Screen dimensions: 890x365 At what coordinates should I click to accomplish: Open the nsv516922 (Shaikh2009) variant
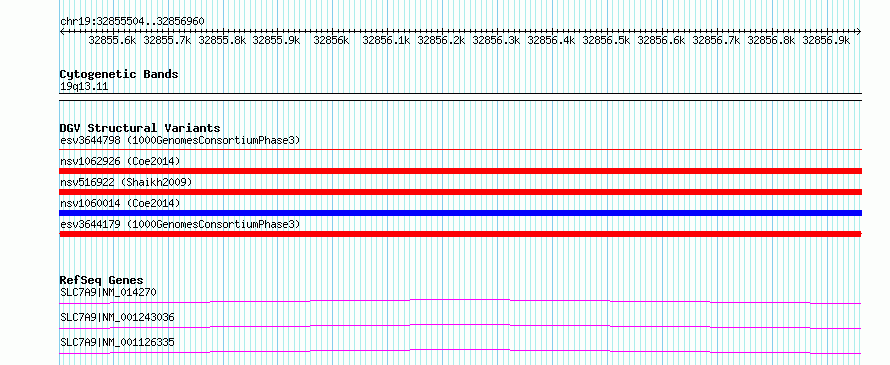126,182
